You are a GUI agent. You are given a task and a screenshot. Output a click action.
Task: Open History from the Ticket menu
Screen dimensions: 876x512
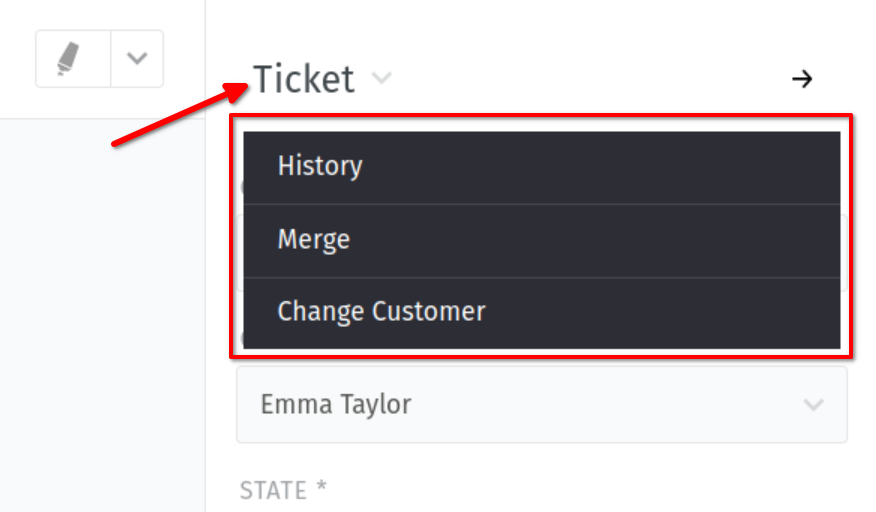320,166
